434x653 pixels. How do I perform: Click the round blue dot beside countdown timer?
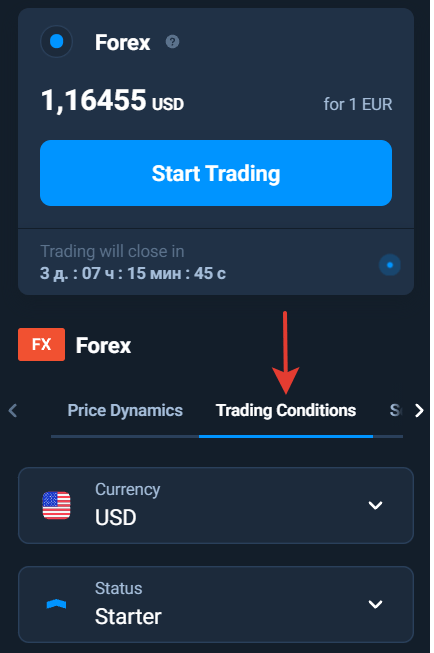tap(390, 265)
